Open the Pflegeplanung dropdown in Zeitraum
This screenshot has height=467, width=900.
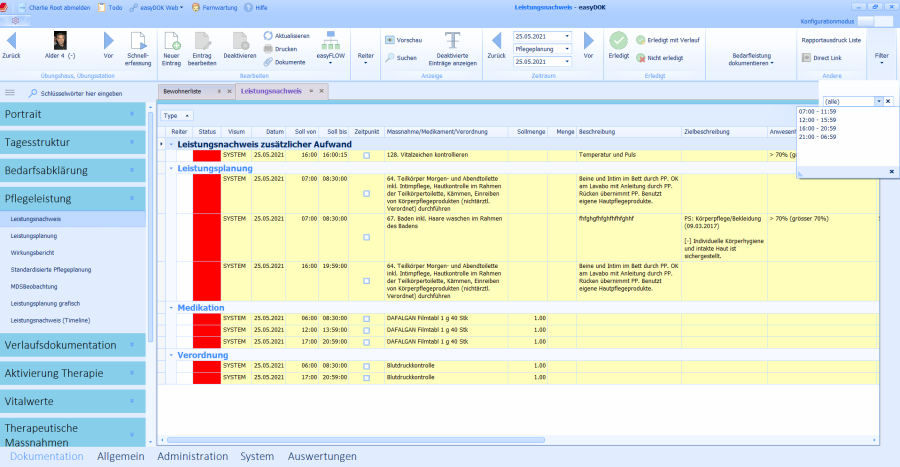point(542,48)
